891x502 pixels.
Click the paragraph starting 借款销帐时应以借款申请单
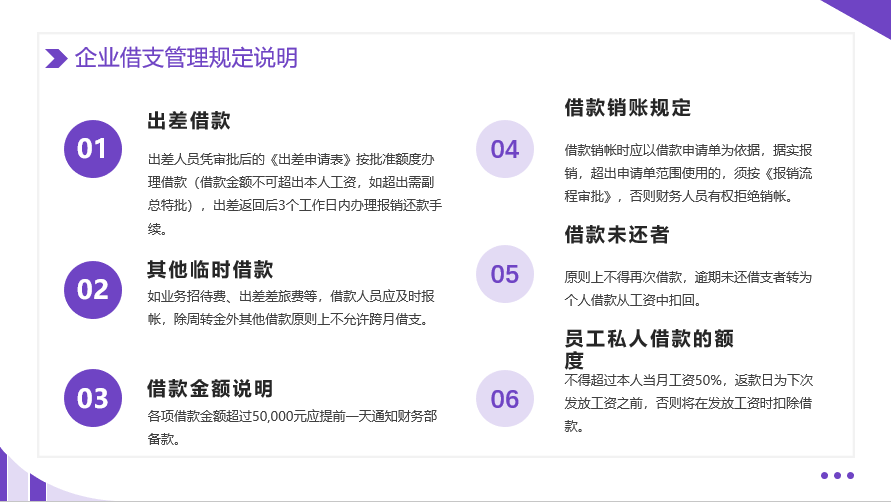(x=688, y=173)
